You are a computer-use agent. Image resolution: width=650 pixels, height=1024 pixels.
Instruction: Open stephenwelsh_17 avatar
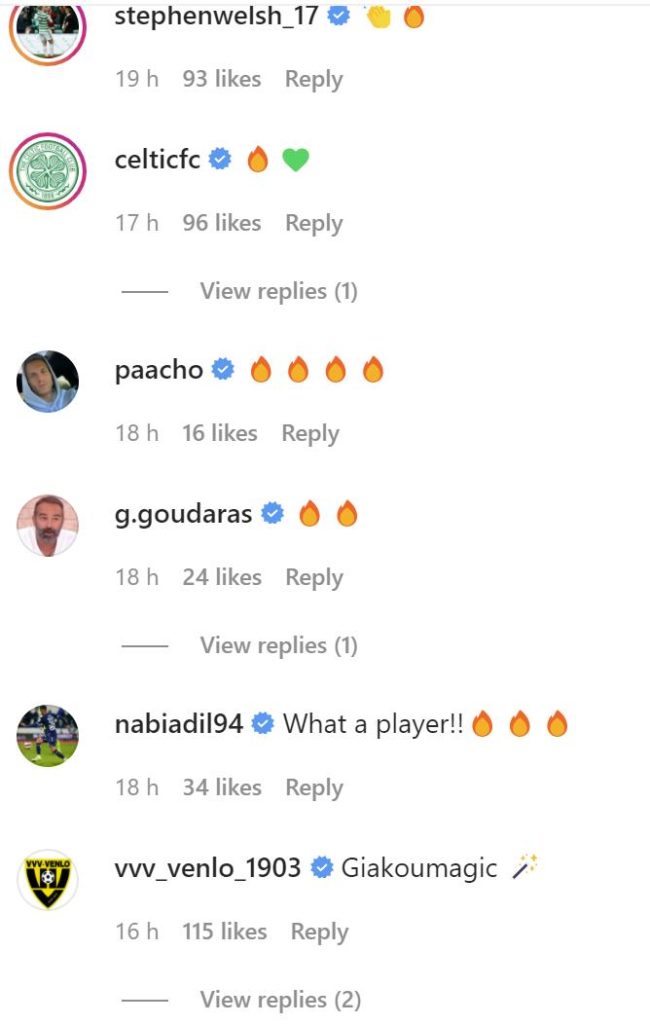[x=48, y=29]
